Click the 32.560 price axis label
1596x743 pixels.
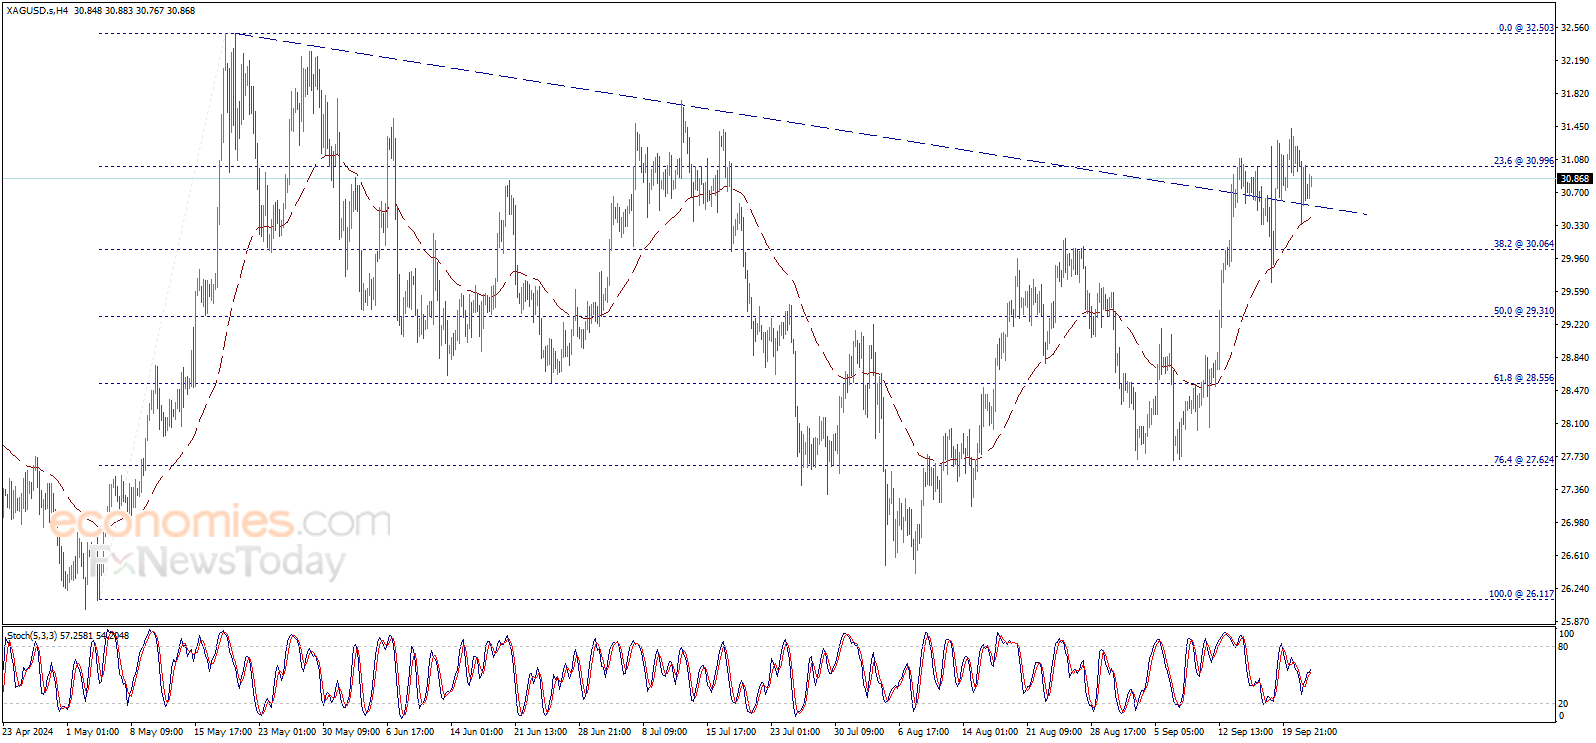pos(1575,28)
